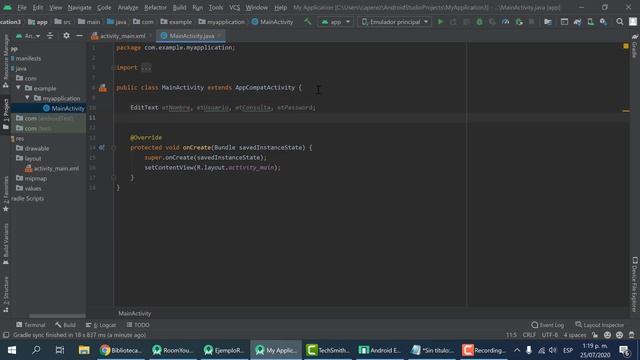This screenshot has width=640, height=360.
Task: Click the class gutter icon beside MainActivity
Action: [103, 88]
